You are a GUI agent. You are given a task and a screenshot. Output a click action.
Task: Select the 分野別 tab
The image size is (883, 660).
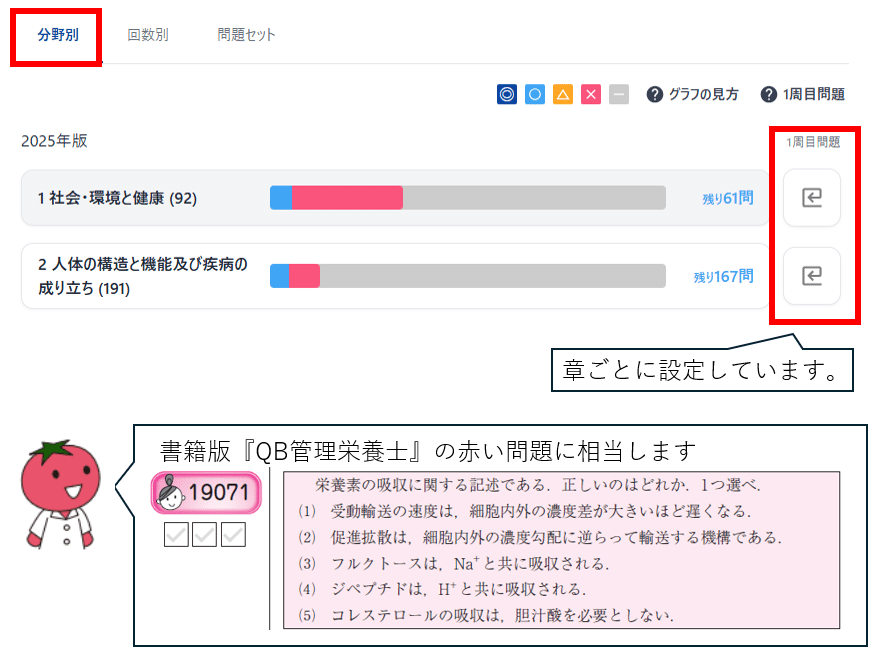[57, 35]
